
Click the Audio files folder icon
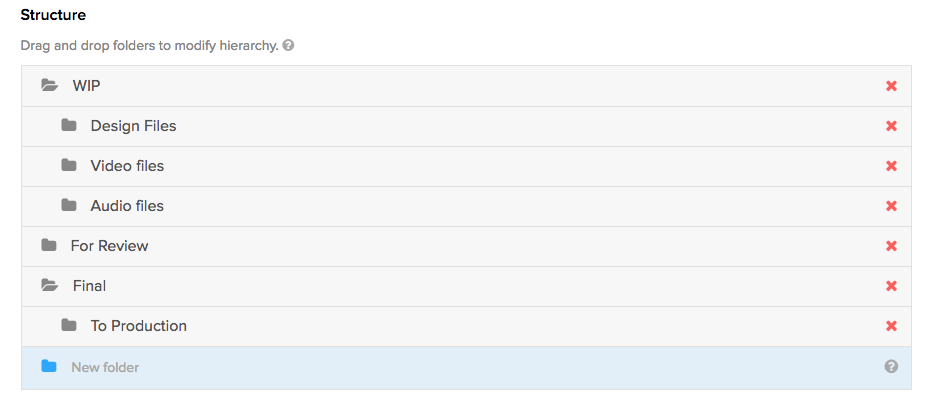click(69, 206)
